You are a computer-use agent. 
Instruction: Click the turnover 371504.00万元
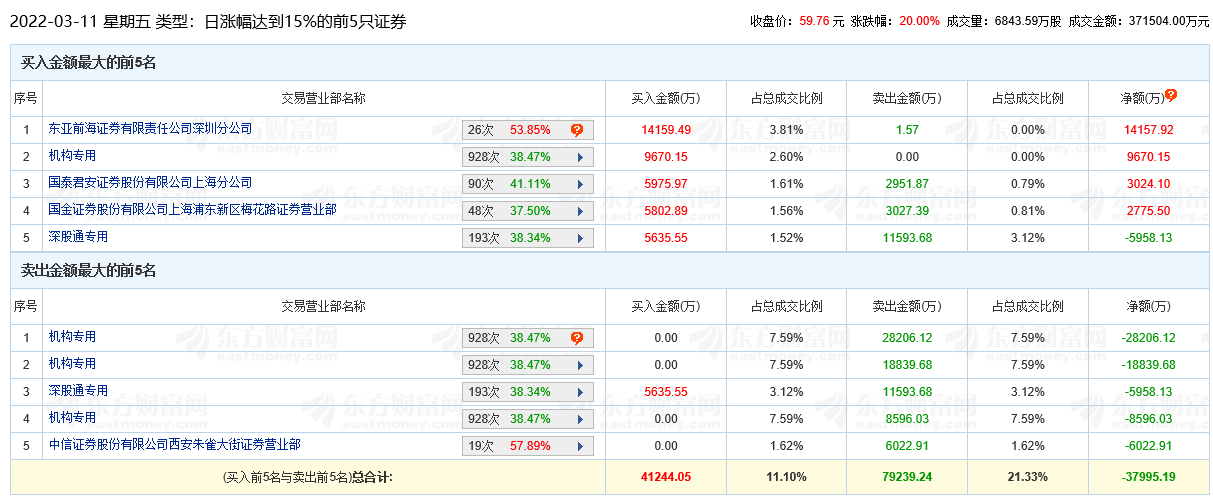pyautogui.click(x=1168, y=20)
